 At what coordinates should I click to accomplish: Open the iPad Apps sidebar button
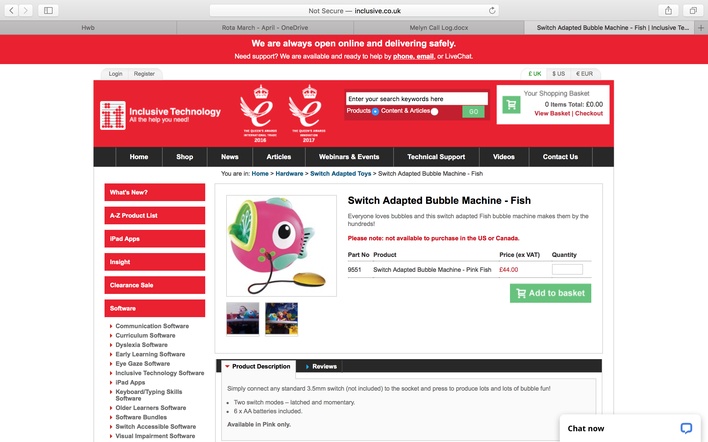click(154, 238)
